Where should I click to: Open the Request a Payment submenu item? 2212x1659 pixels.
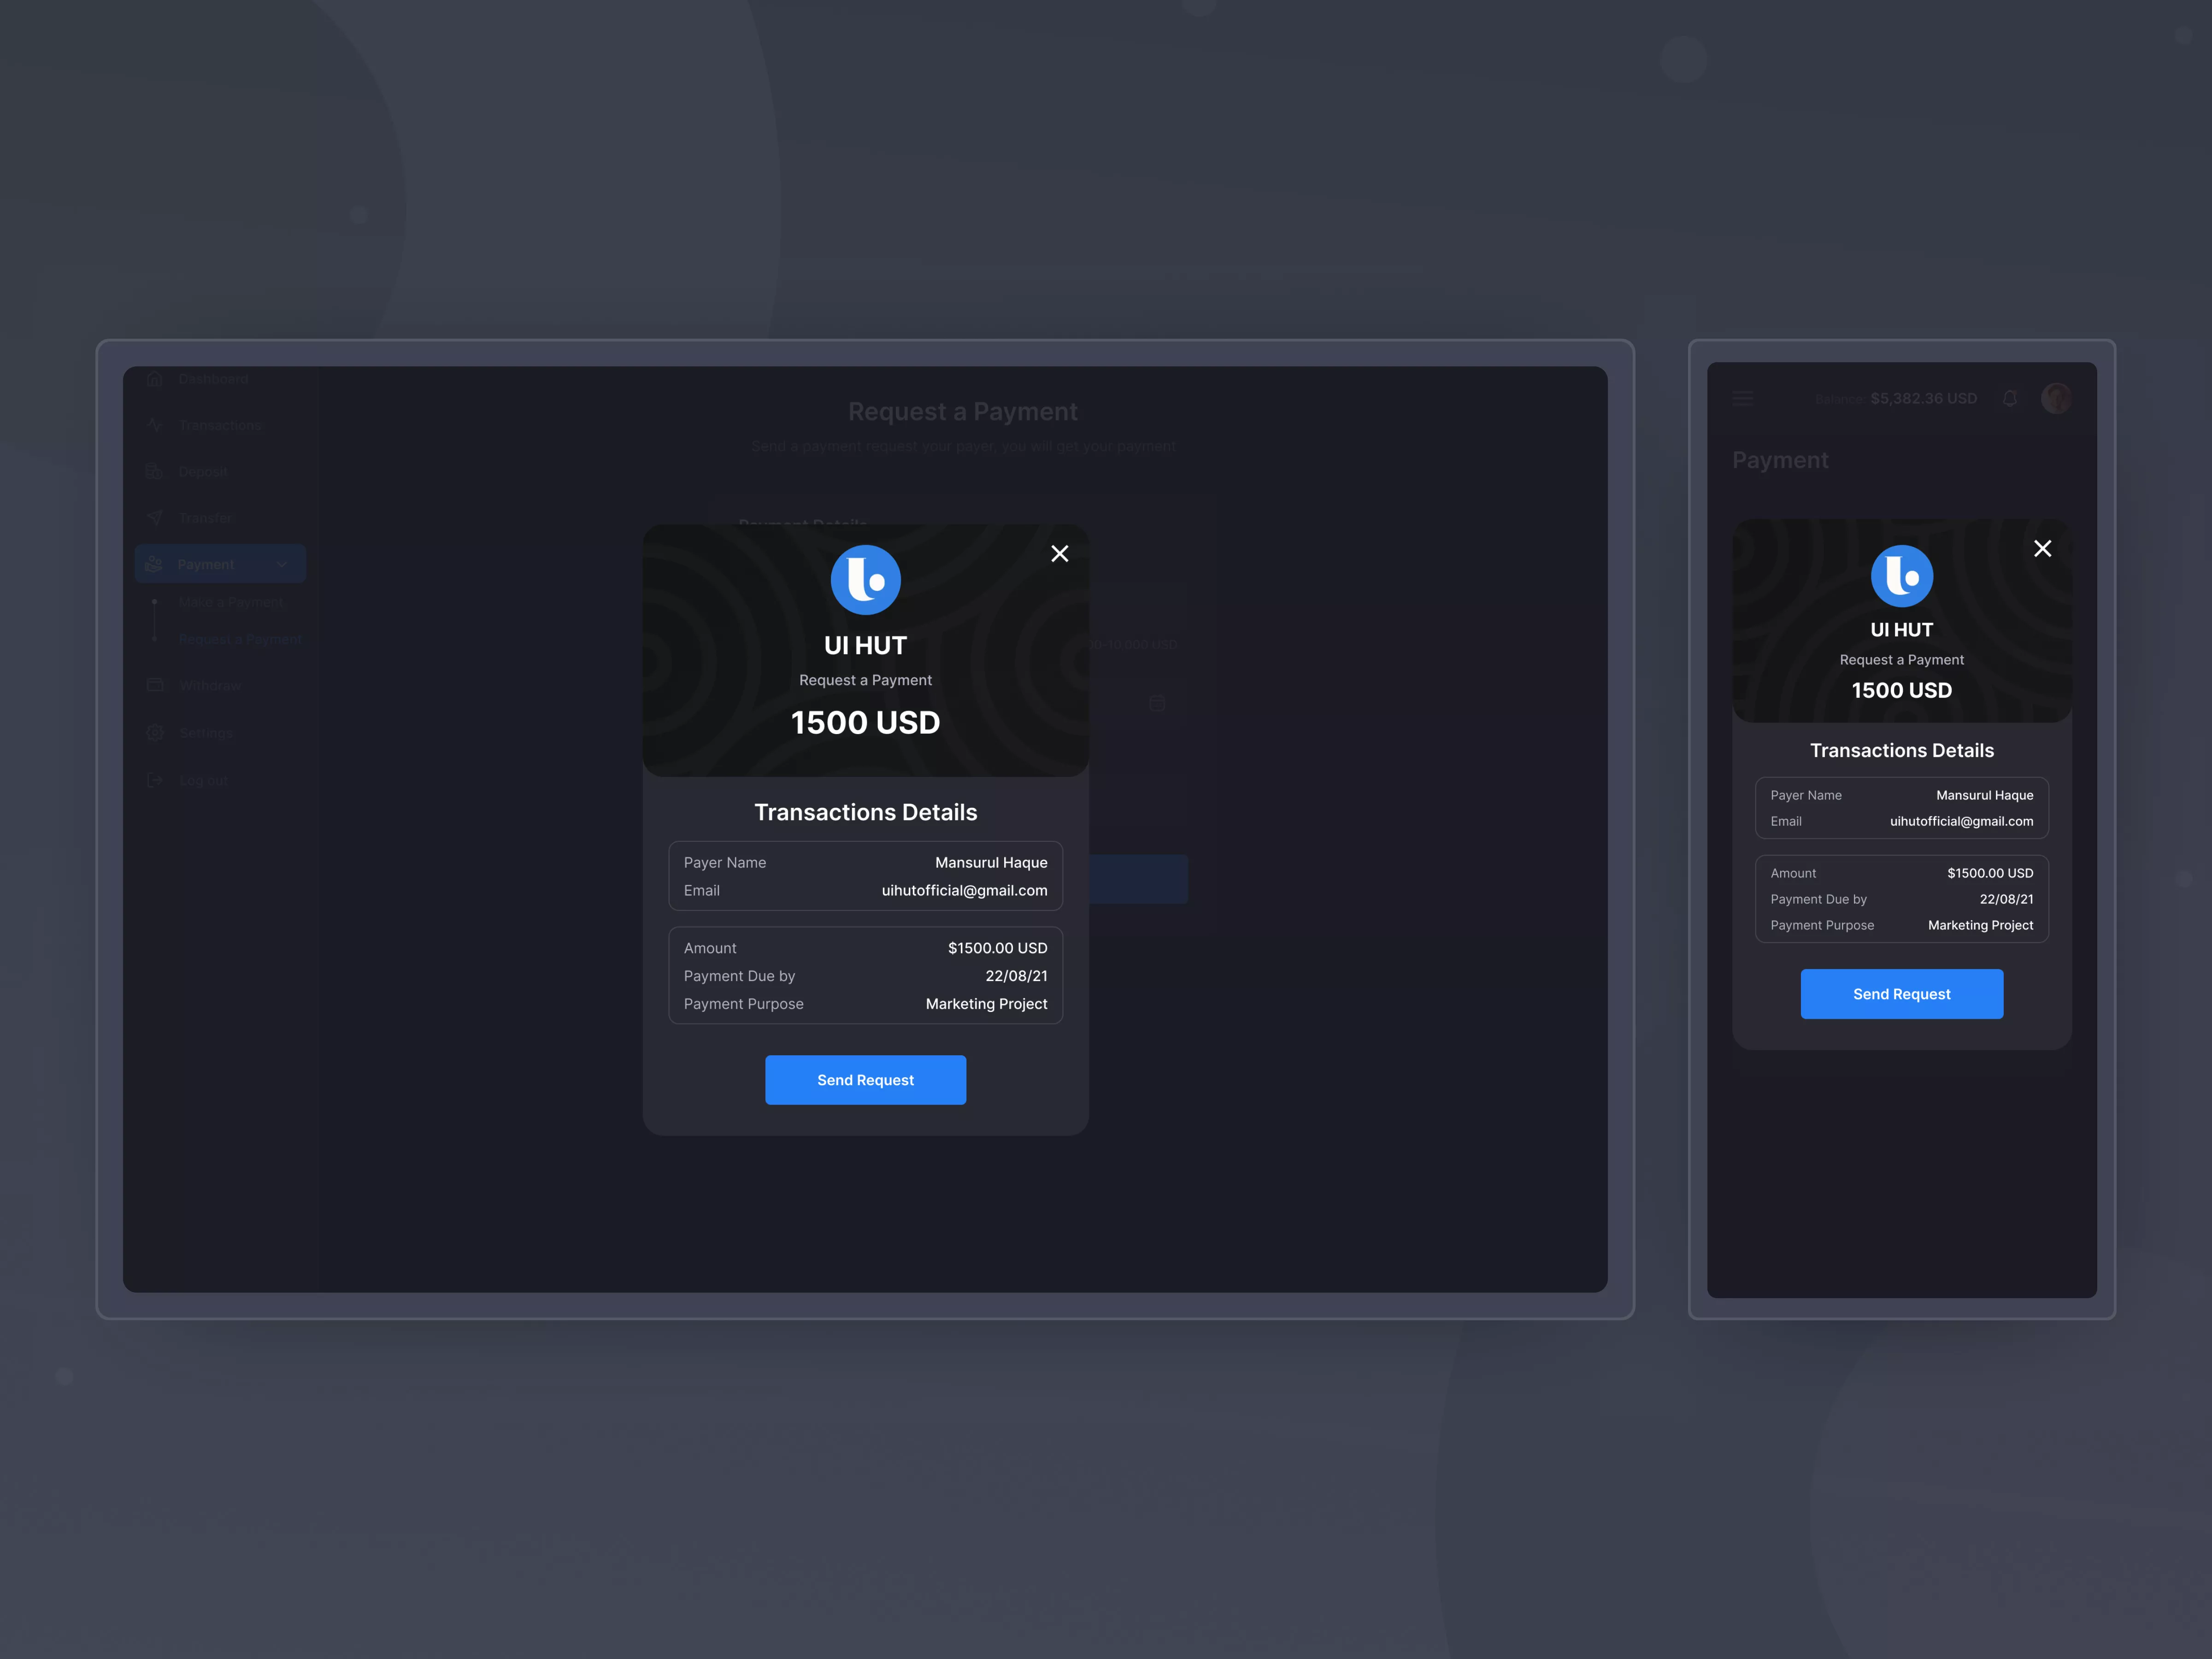coord(240,639)
